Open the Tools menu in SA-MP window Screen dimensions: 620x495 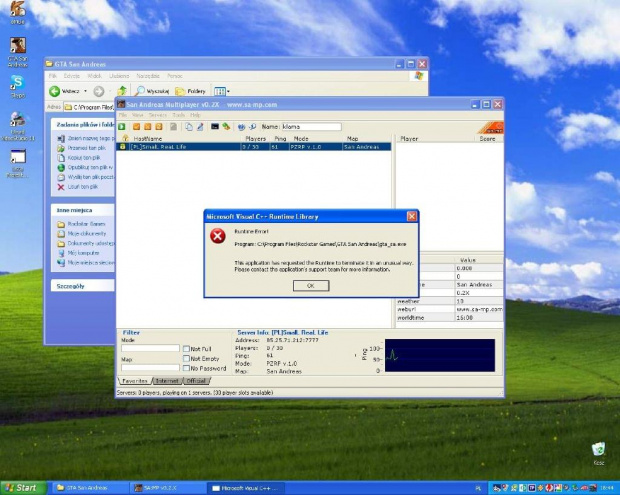(178, 115)
